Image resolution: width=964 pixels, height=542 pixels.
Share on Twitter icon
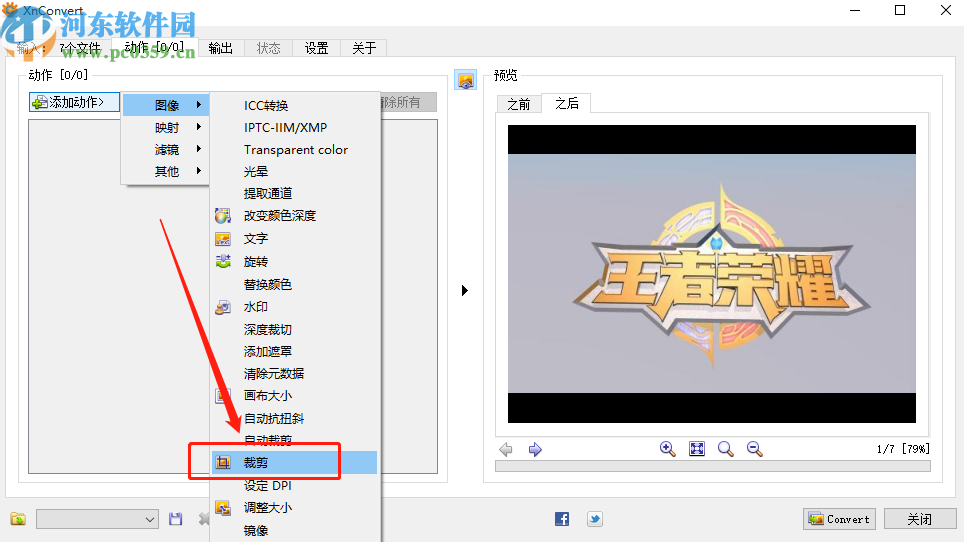pyautogui.click(x=595, y=519)
